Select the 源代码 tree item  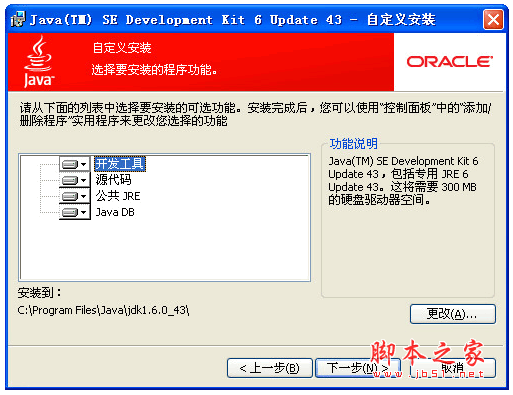(113, 180)
